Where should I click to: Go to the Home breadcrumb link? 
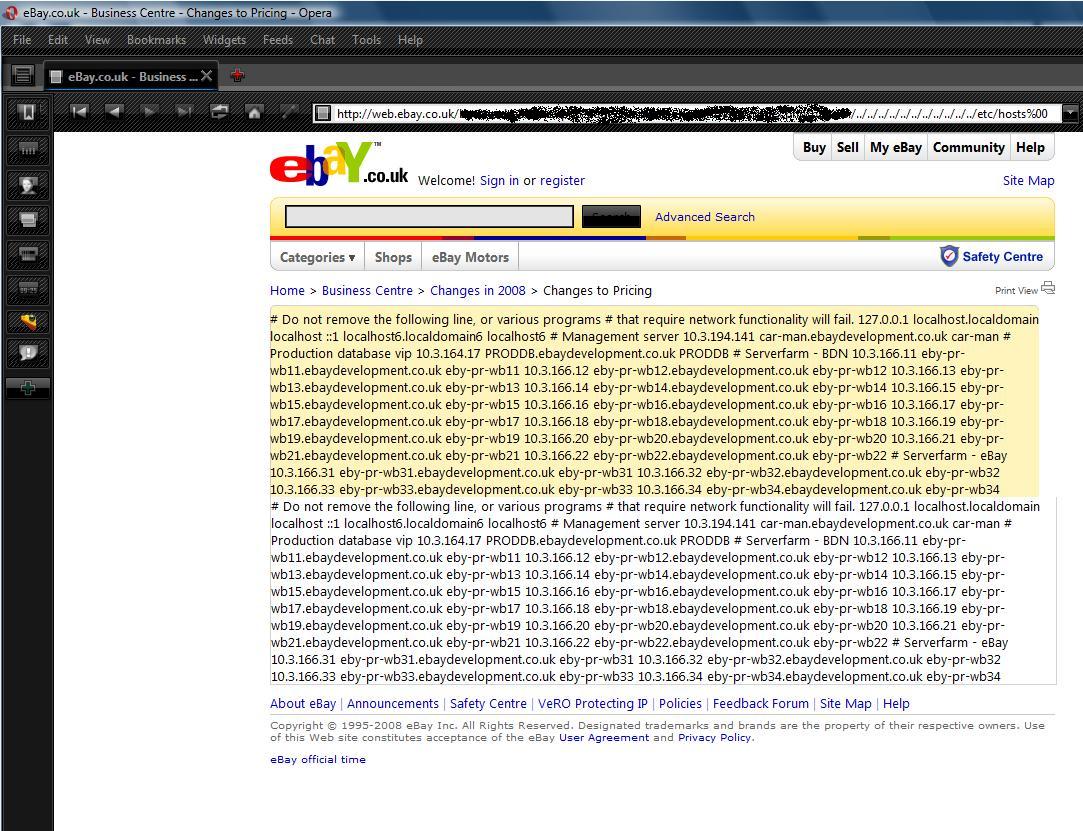(x=287, y=291)
